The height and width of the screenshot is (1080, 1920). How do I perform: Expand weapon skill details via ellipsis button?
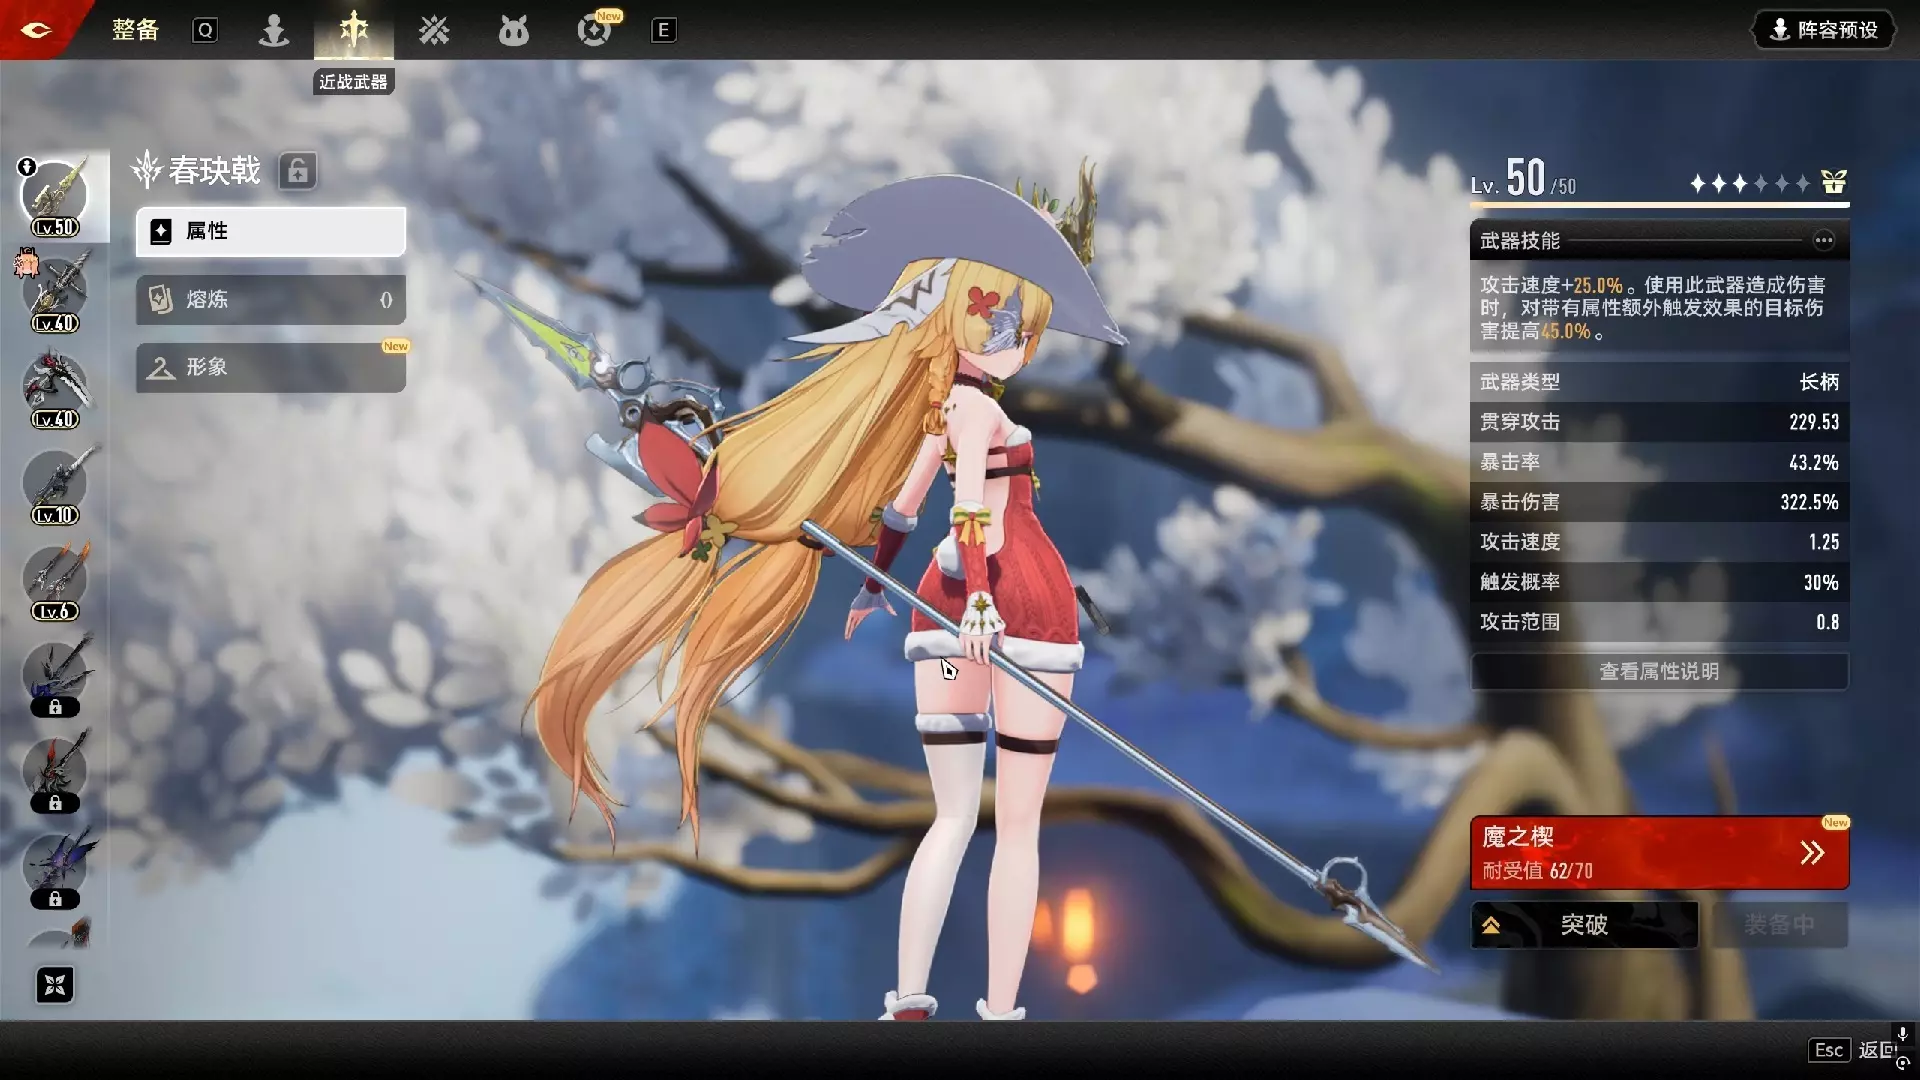[x=1823, y=240]
